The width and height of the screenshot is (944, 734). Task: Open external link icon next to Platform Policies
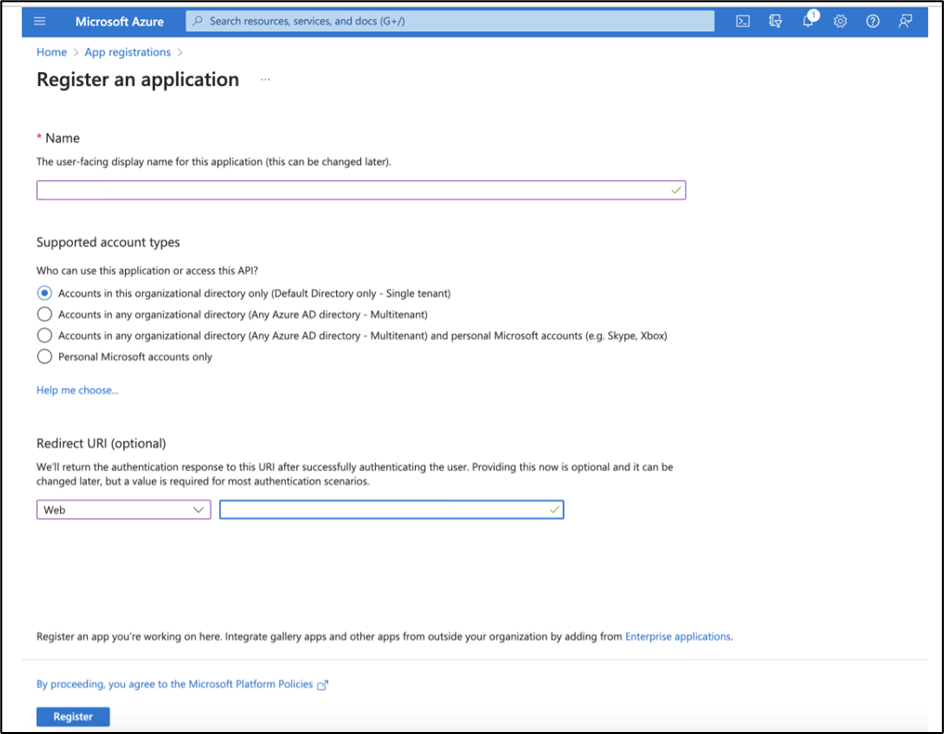point(323,685)
